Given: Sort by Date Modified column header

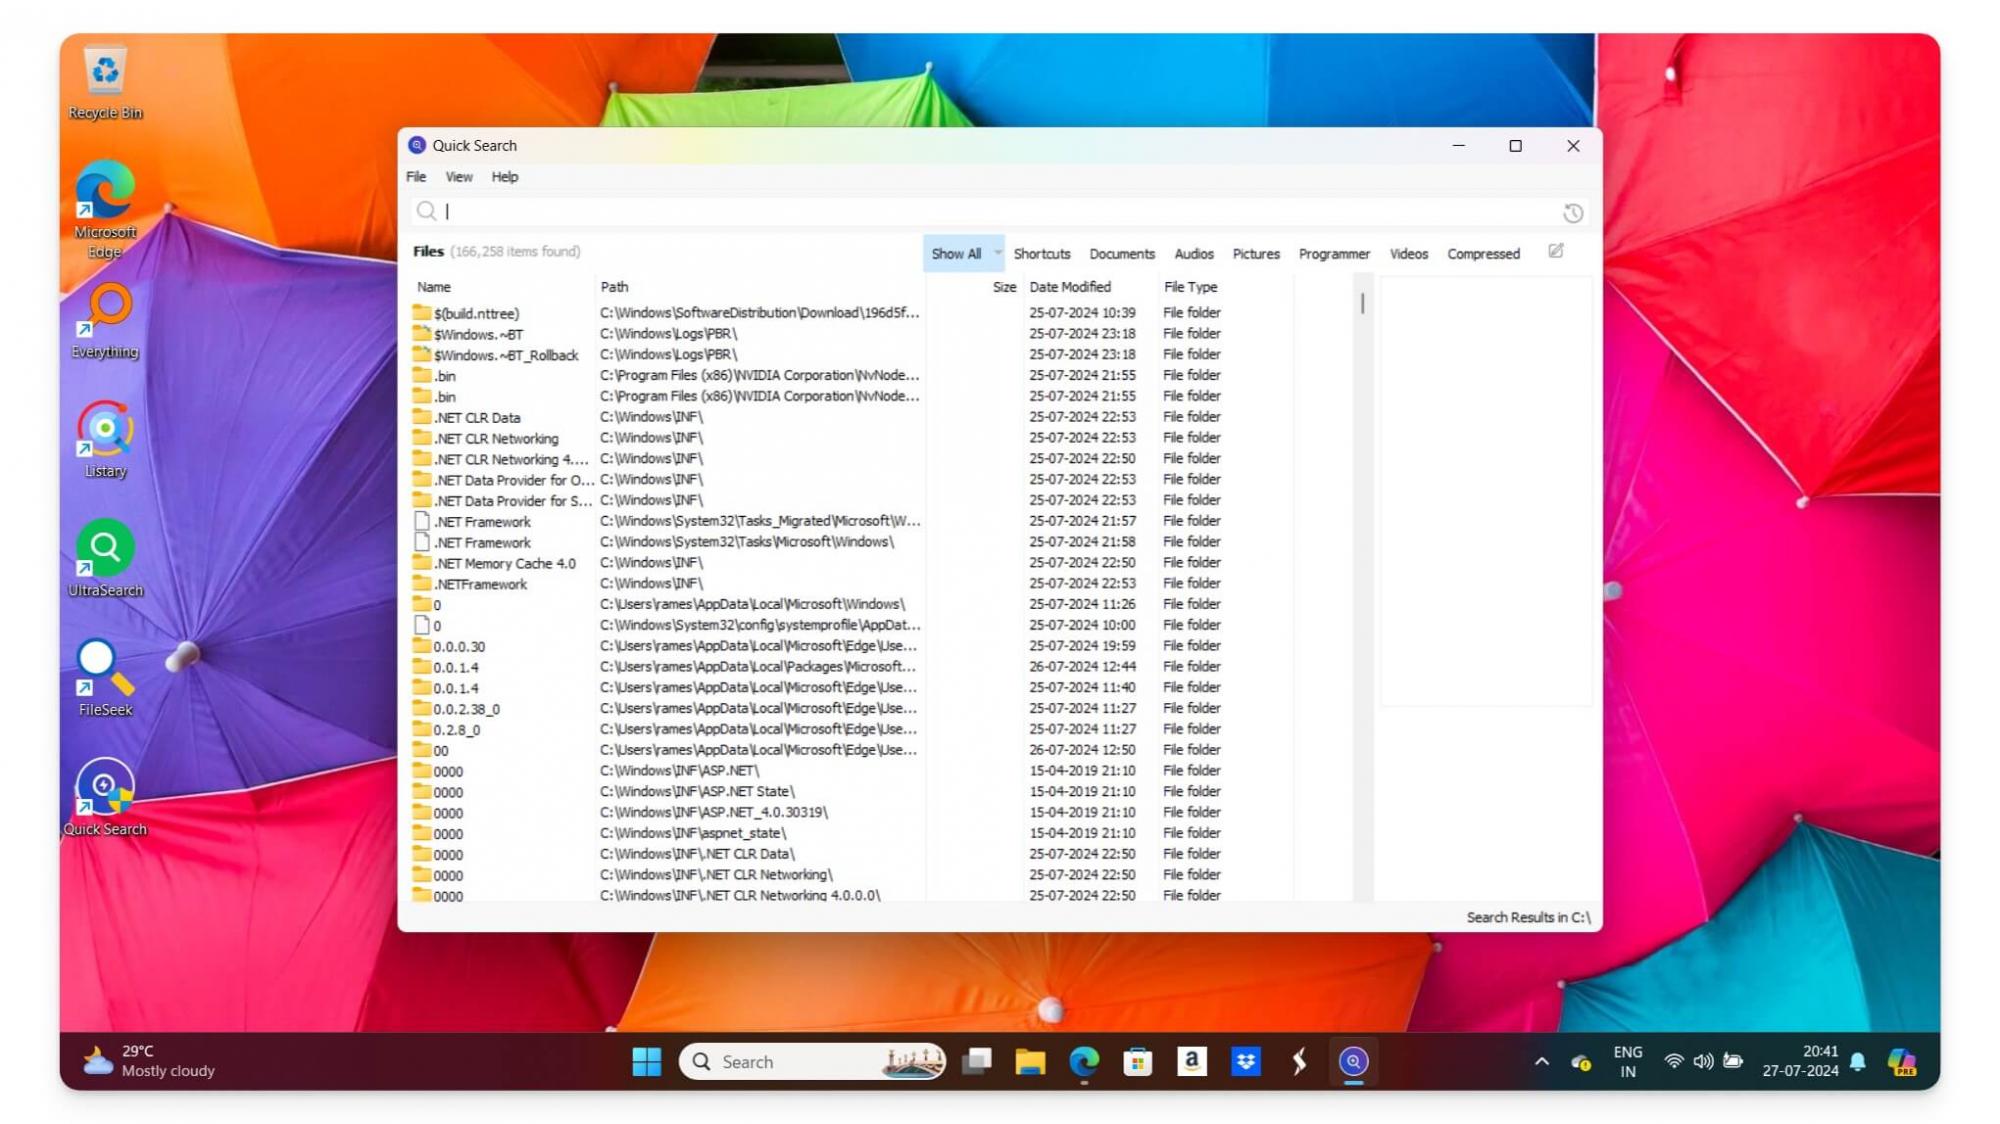Looking at the screenshot, I should 1070,287.
